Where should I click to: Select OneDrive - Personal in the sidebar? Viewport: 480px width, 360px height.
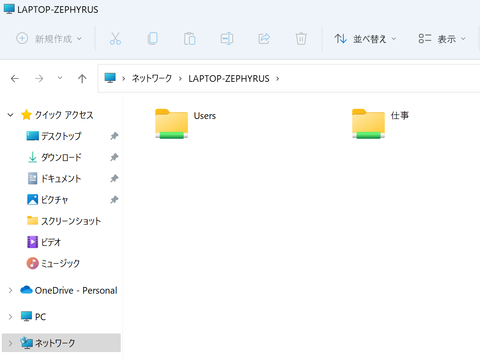[x=69, y=290]
